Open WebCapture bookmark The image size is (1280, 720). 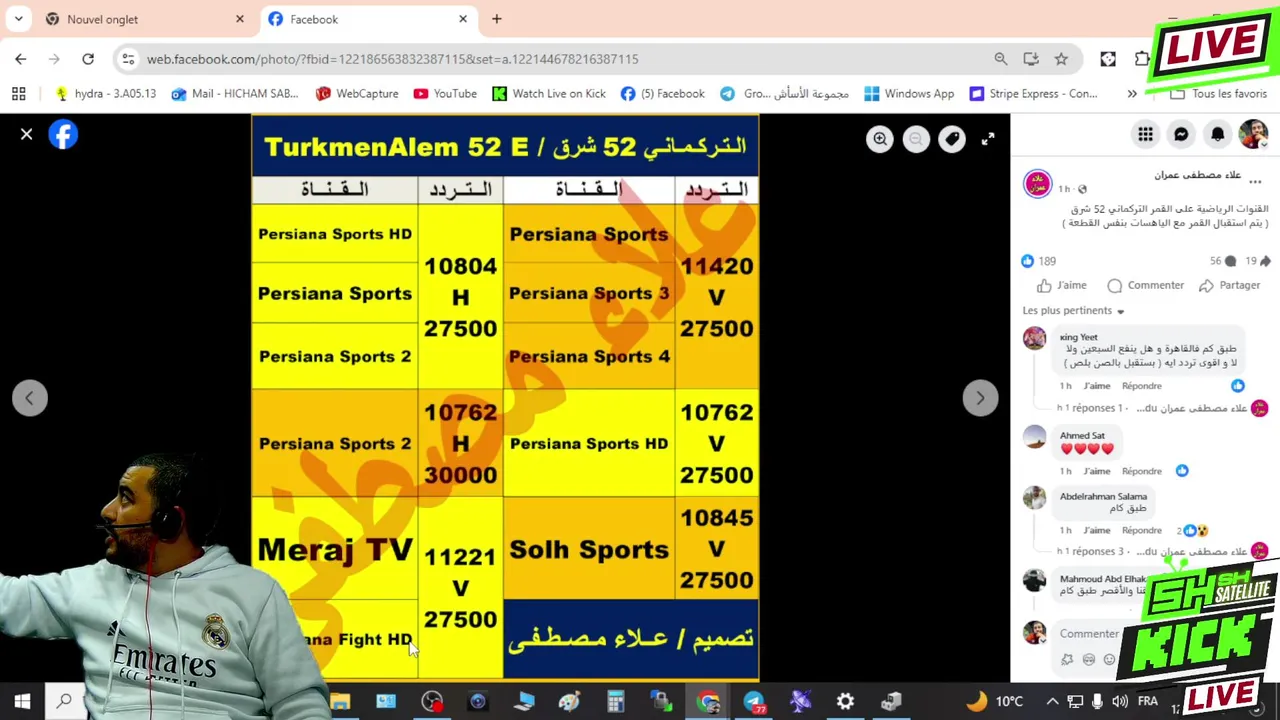[x=357, y=94]
